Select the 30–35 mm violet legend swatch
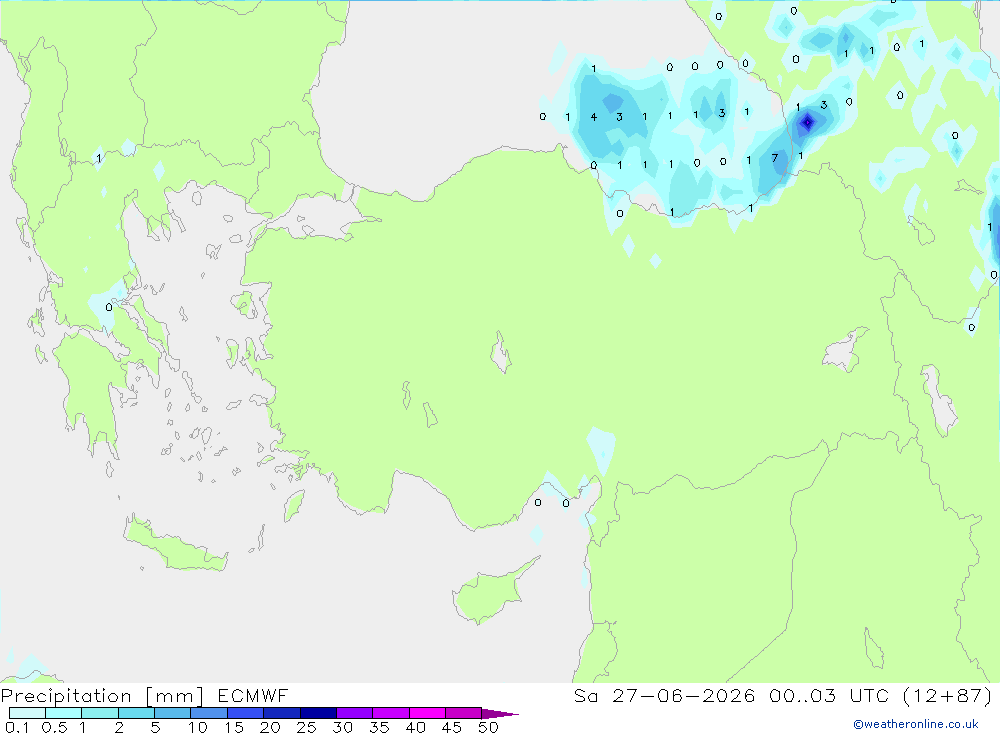 coord(355,713)
